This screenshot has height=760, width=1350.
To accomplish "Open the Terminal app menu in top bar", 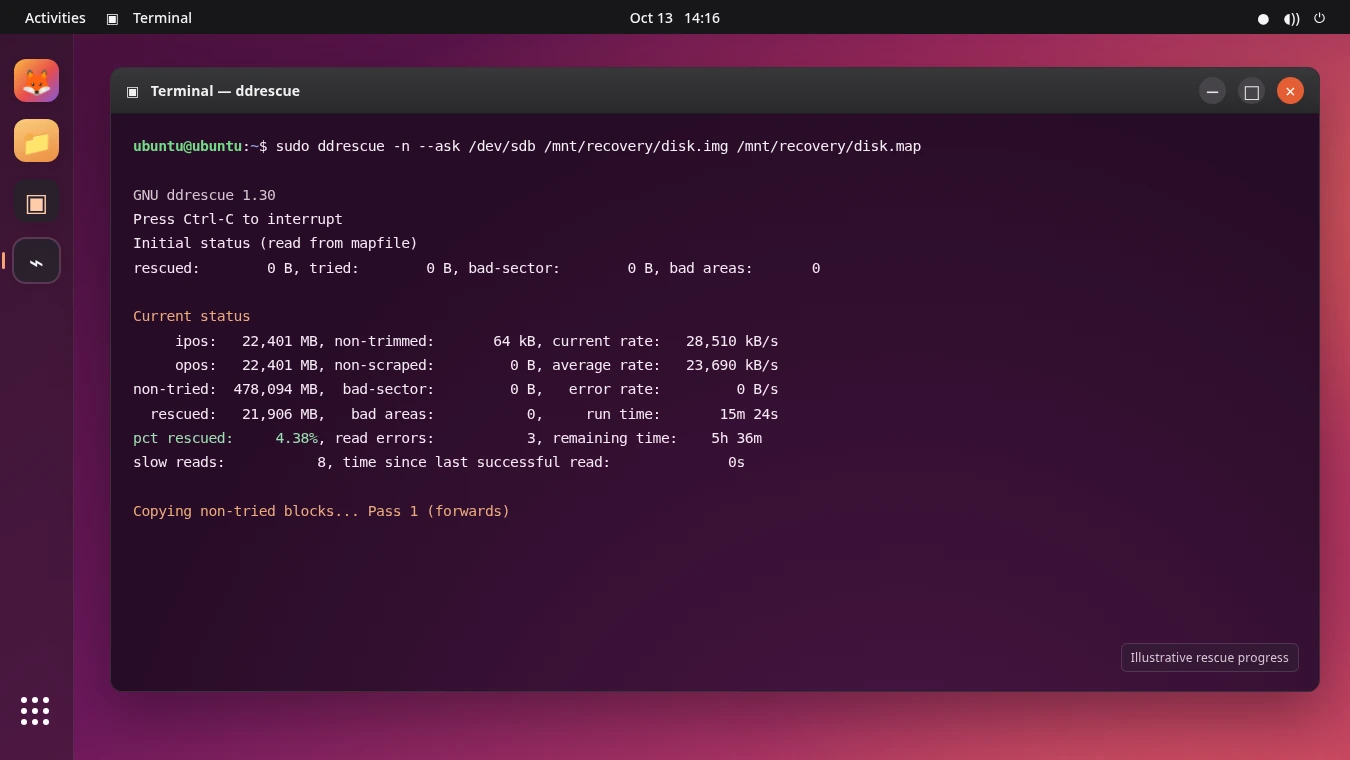I will (x=162, y=18).
